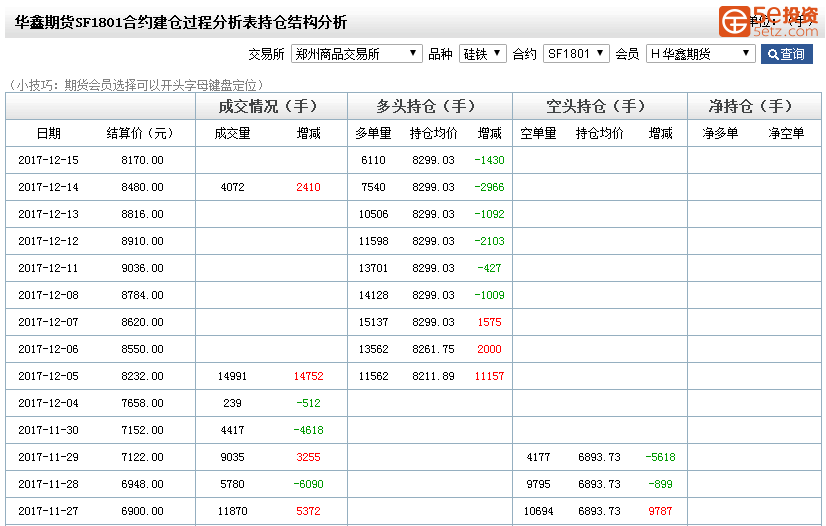Click the short position value 4177
Image resolution: width=826 pixels, height=526 pixels.
538,457
